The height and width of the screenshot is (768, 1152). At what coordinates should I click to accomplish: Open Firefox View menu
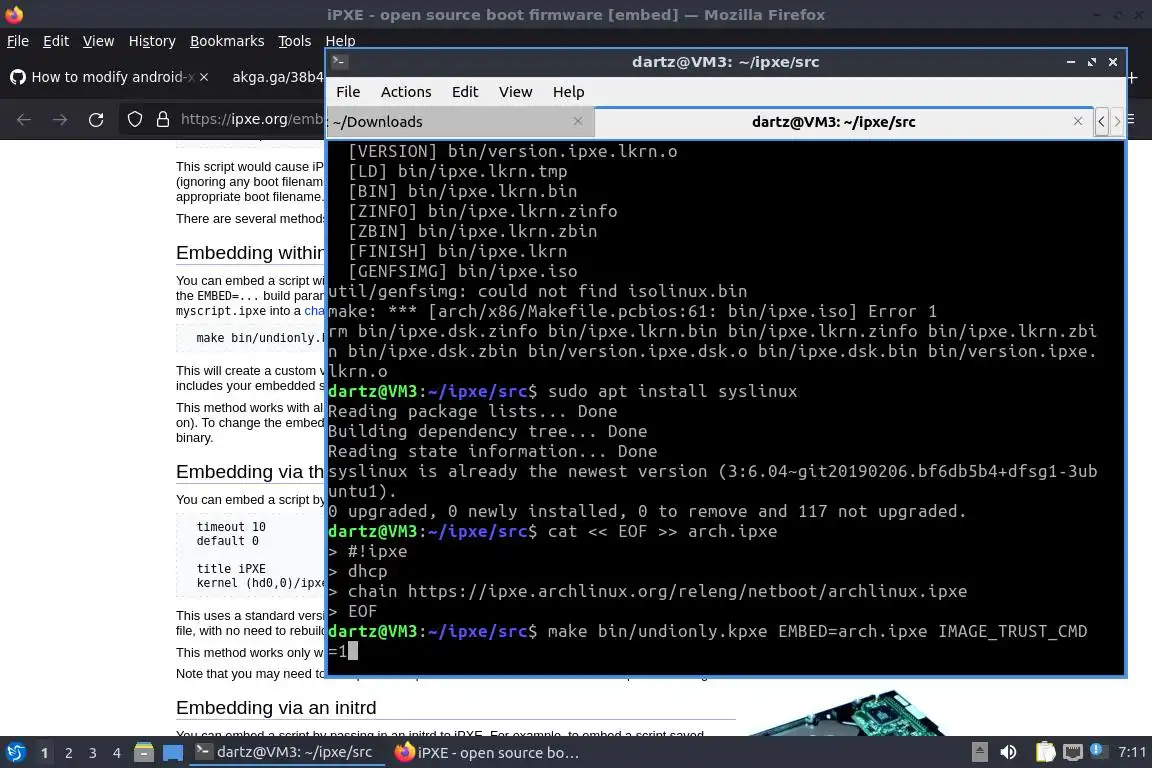pyautogui.click(x=98, y=41)
